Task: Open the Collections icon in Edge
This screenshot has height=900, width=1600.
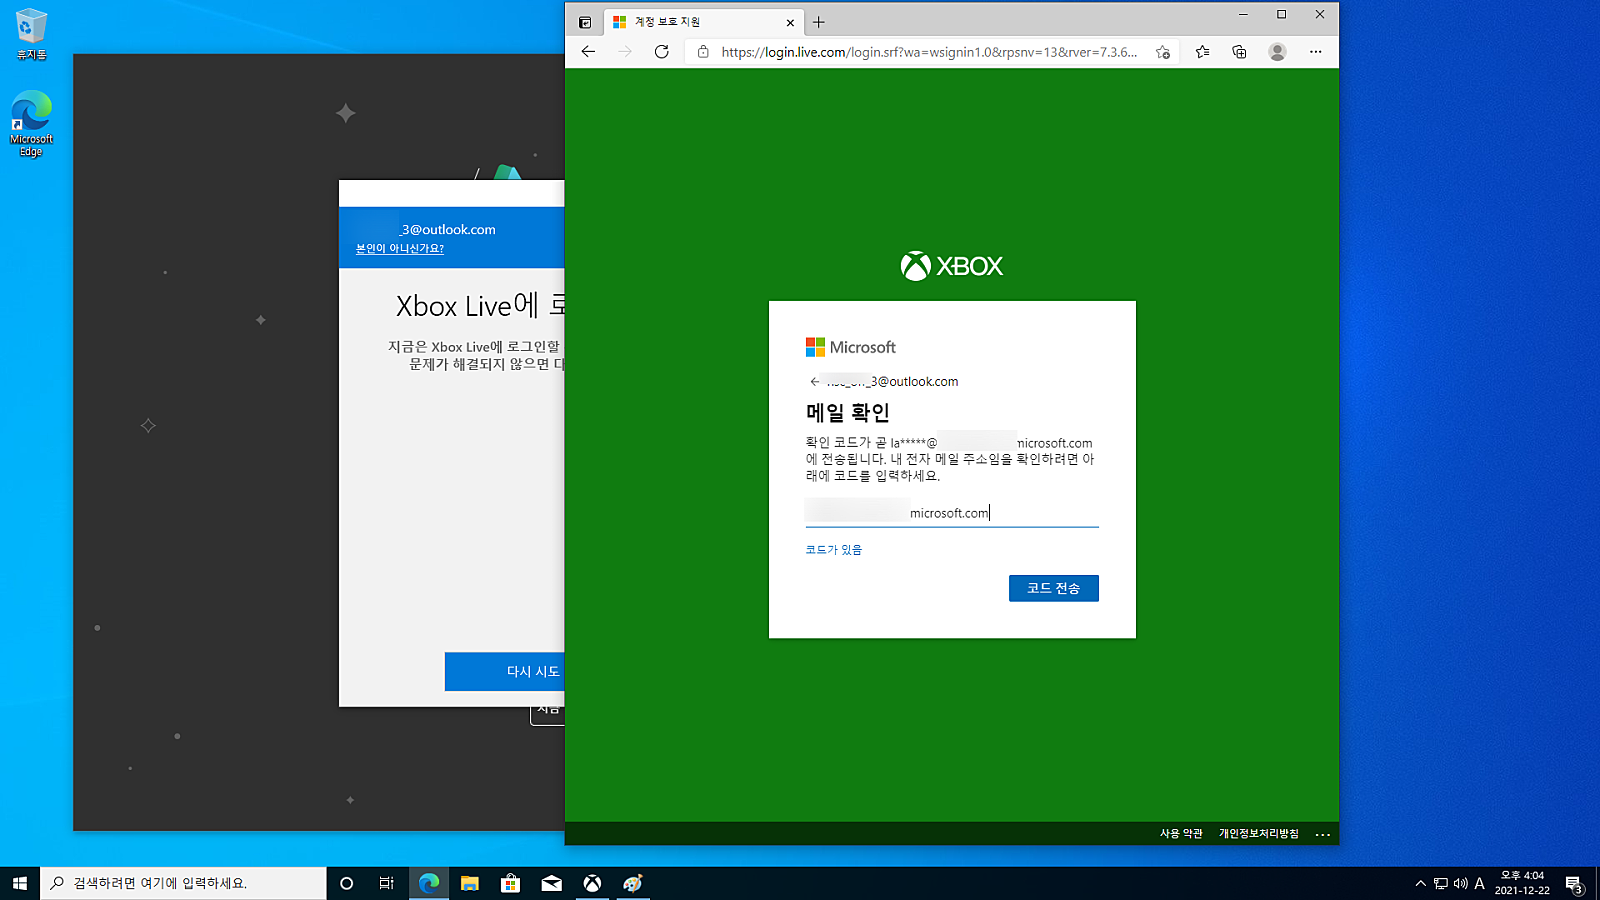Action: point(1239,52)
